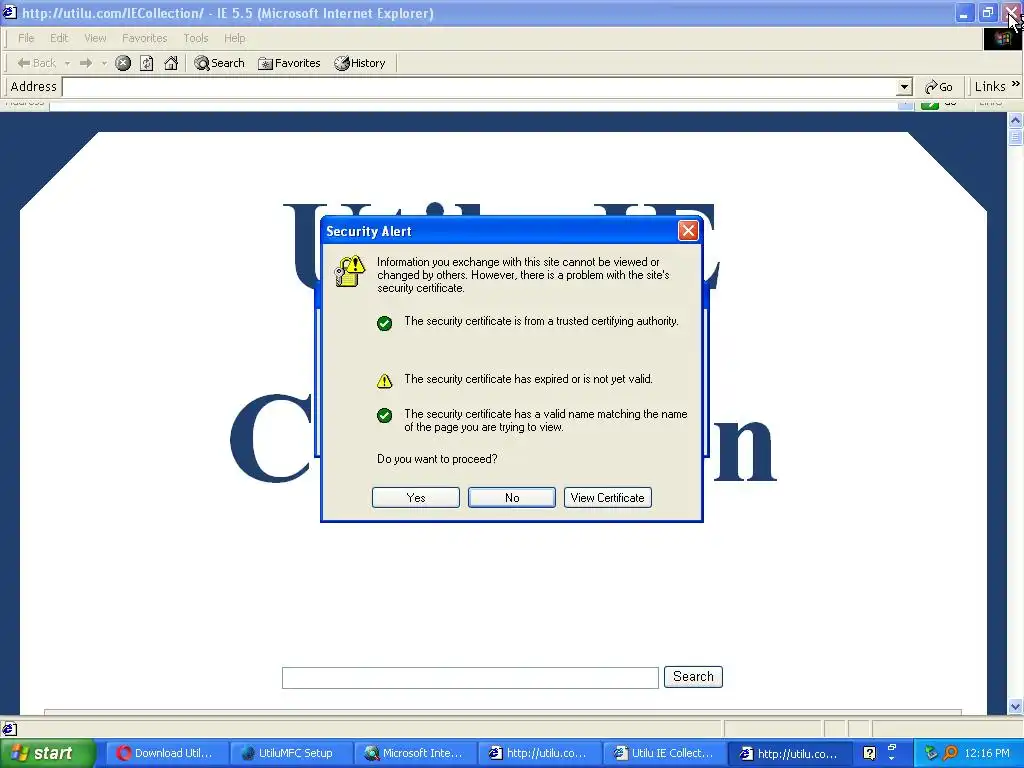Viewport: 1024px width, 768px height.
Task: Open the Back history dropdown arrow
Action: tap(67, 63)
